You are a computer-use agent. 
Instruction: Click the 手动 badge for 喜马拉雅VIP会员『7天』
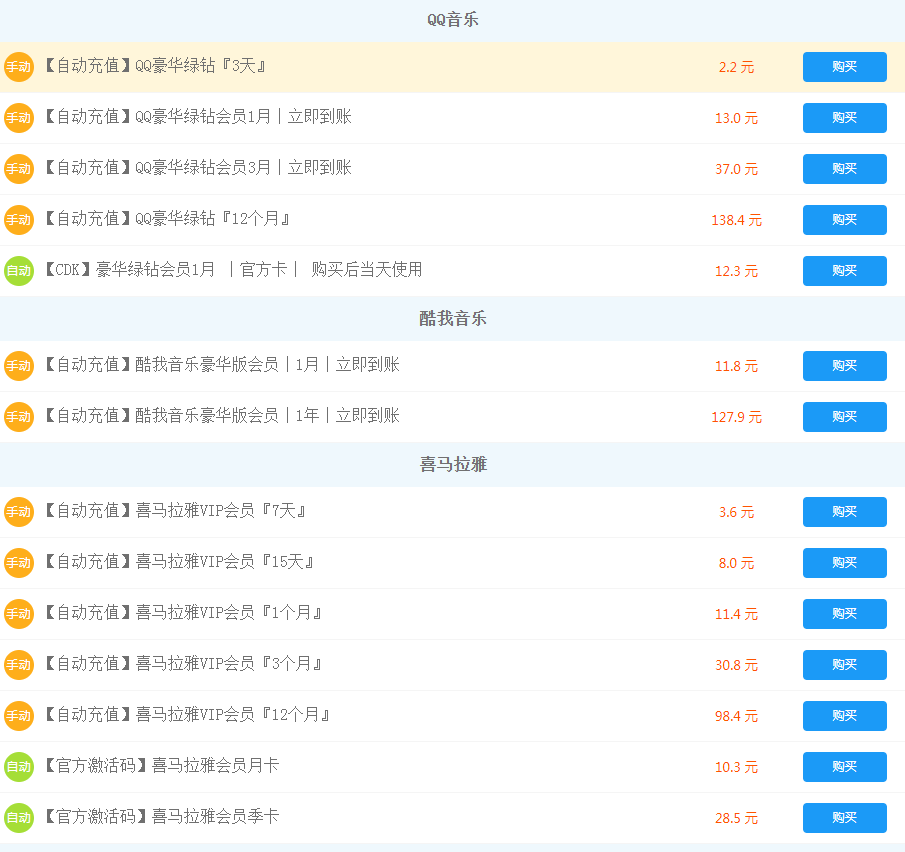click(19, 512)
